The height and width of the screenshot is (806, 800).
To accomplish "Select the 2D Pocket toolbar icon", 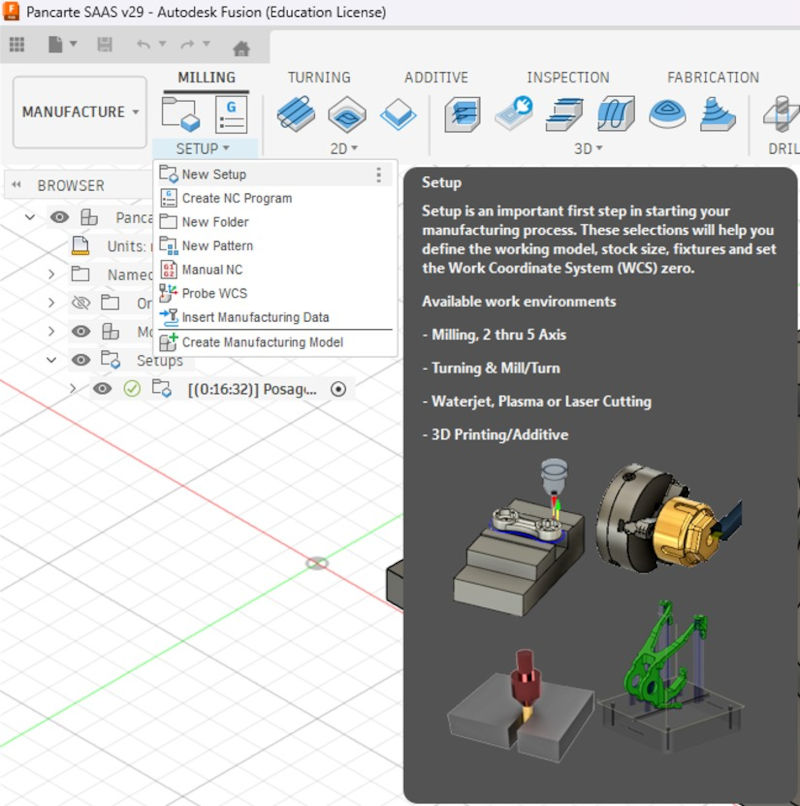I will (347, 114).
